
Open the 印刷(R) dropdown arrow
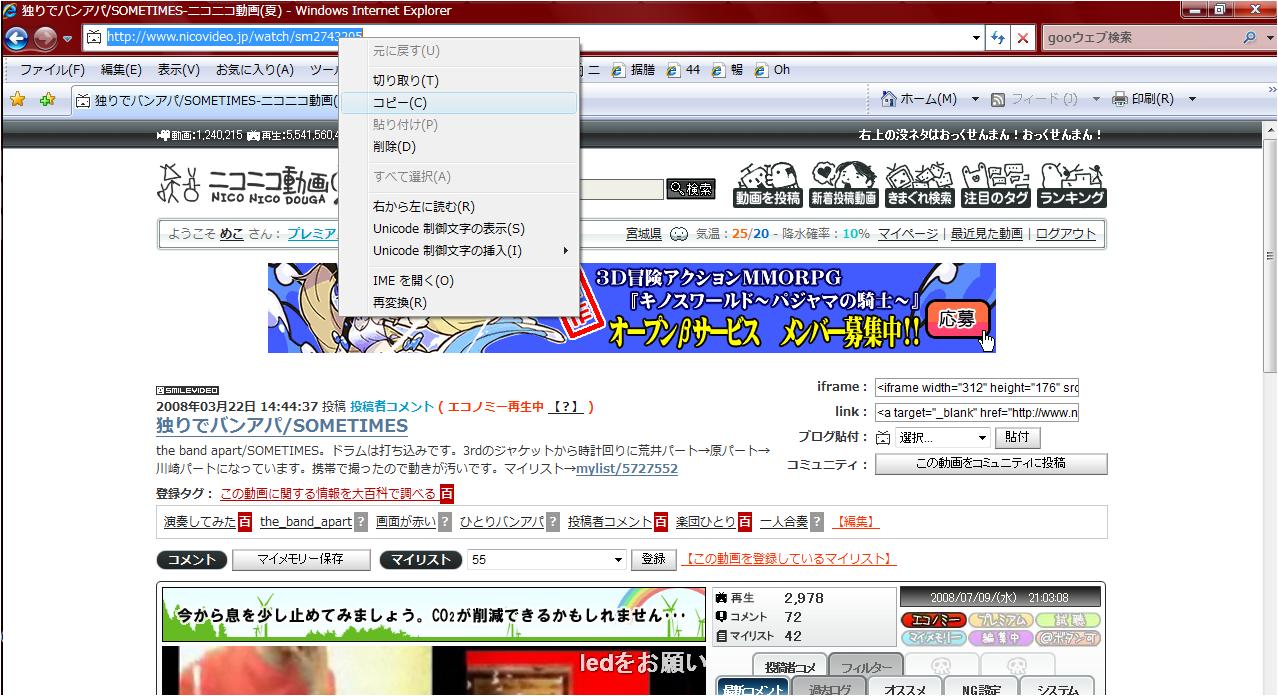(1193, 99)
